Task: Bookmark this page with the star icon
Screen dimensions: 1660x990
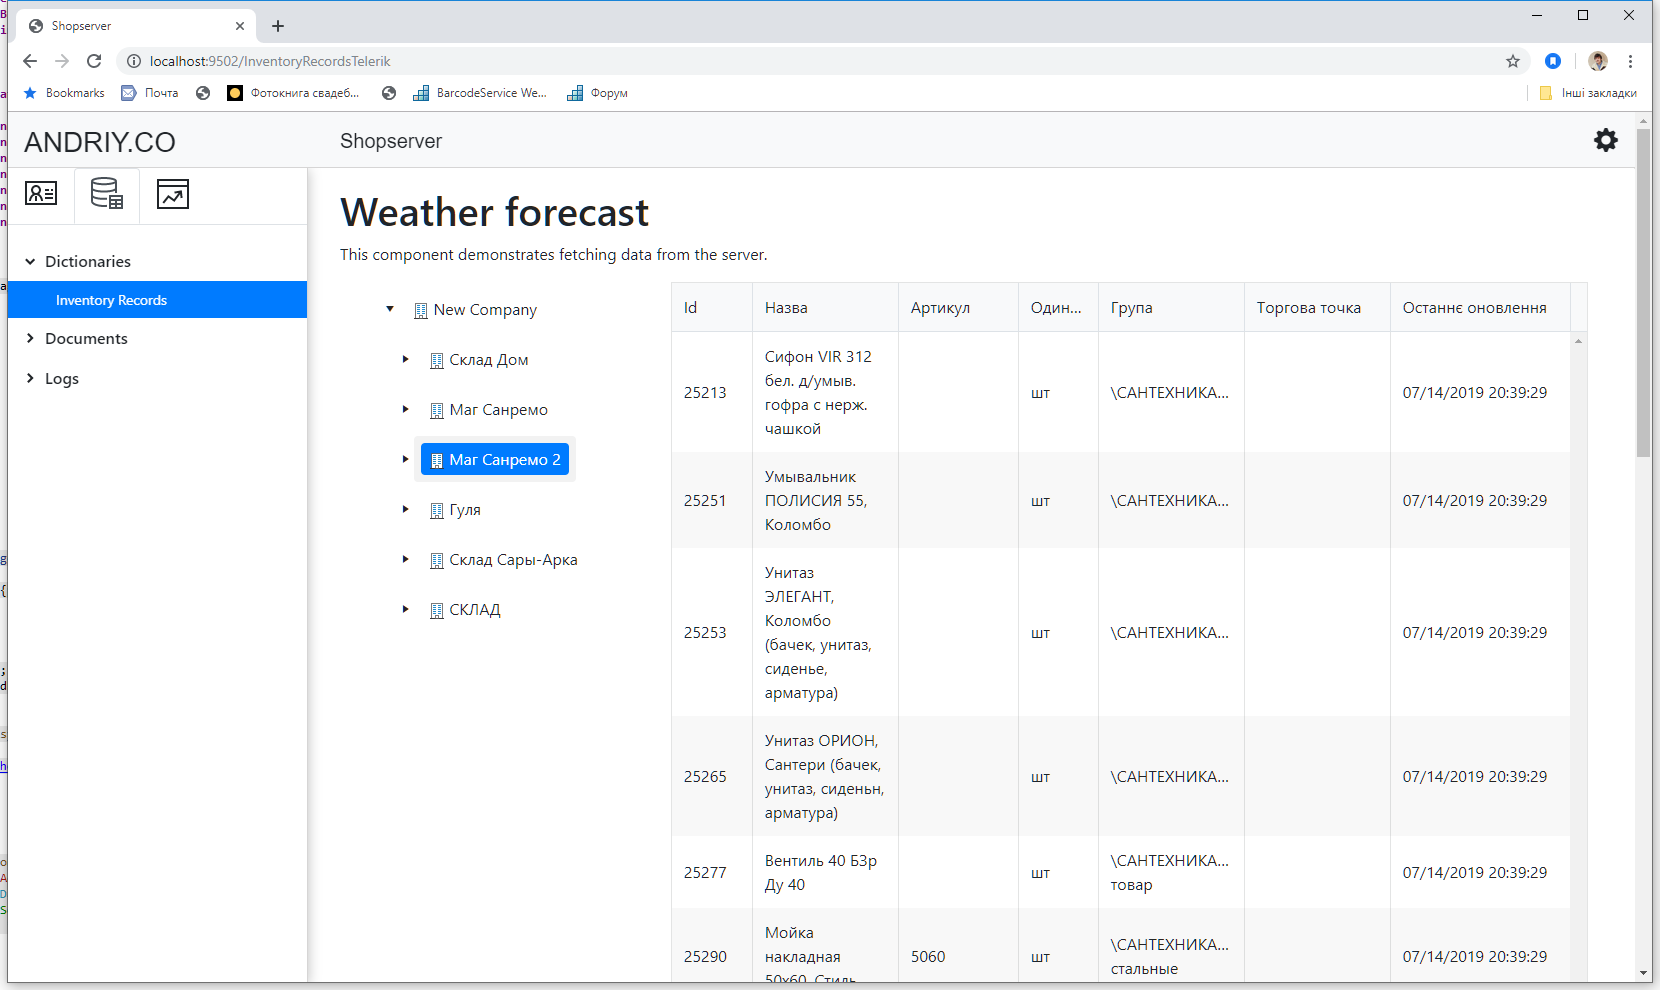Action: pyautogui.click(x=1513, y=61)
